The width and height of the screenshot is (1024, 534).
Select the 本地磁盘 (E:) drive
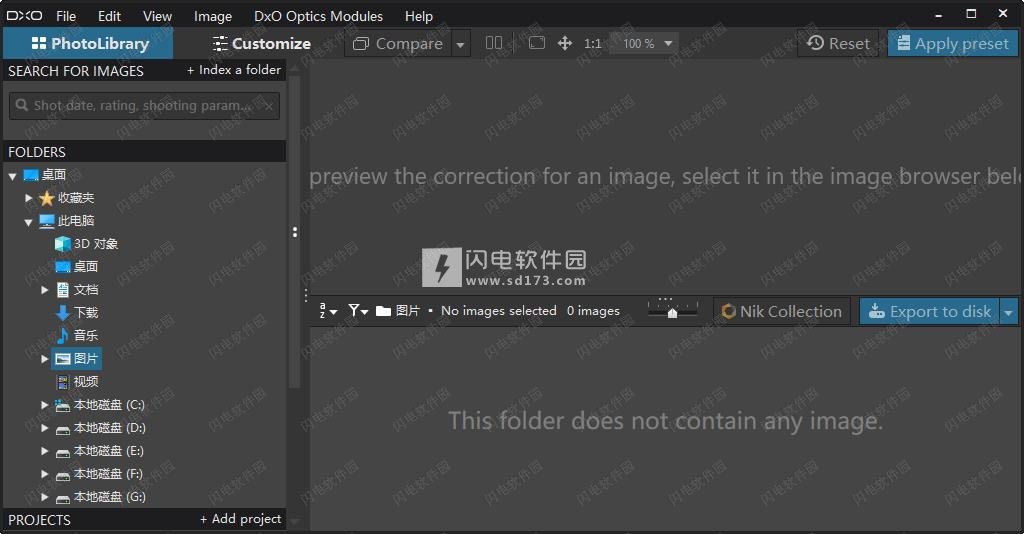100,451
